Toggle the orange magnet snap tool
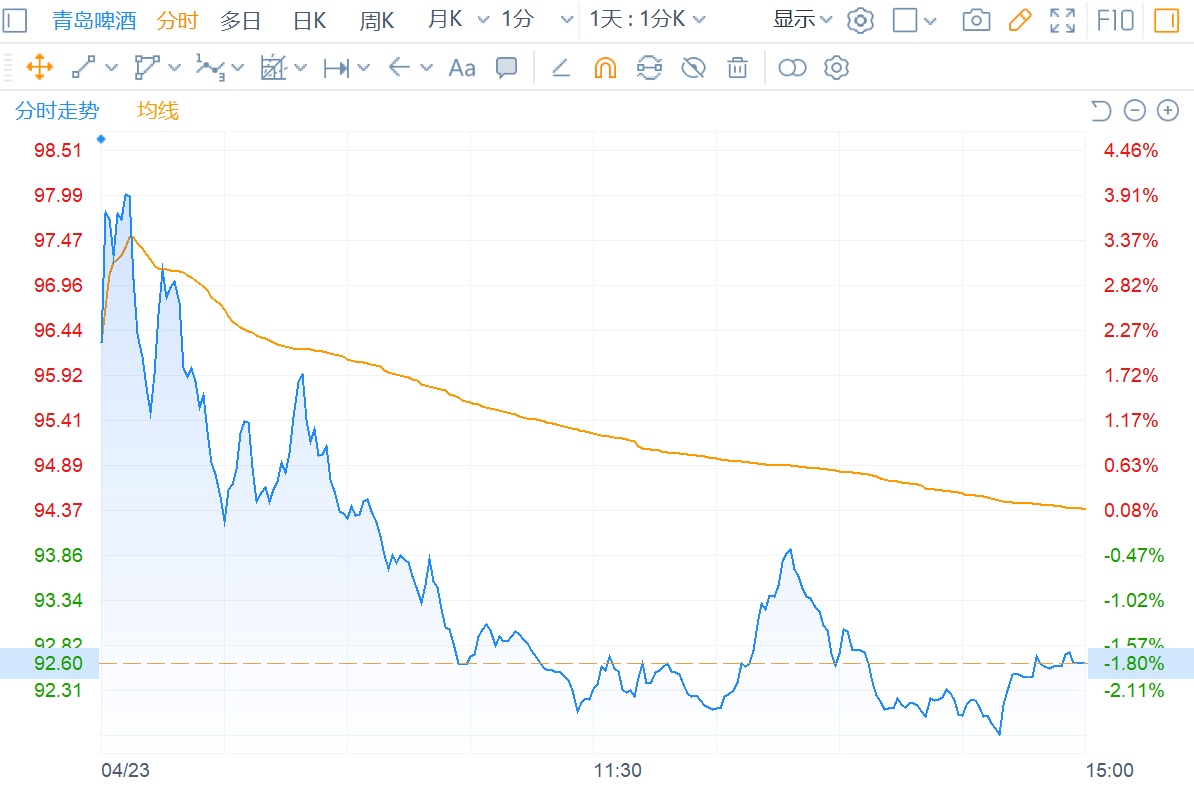Image resolution: width=1194 pixels, height=790 pixels. [605, 68]
